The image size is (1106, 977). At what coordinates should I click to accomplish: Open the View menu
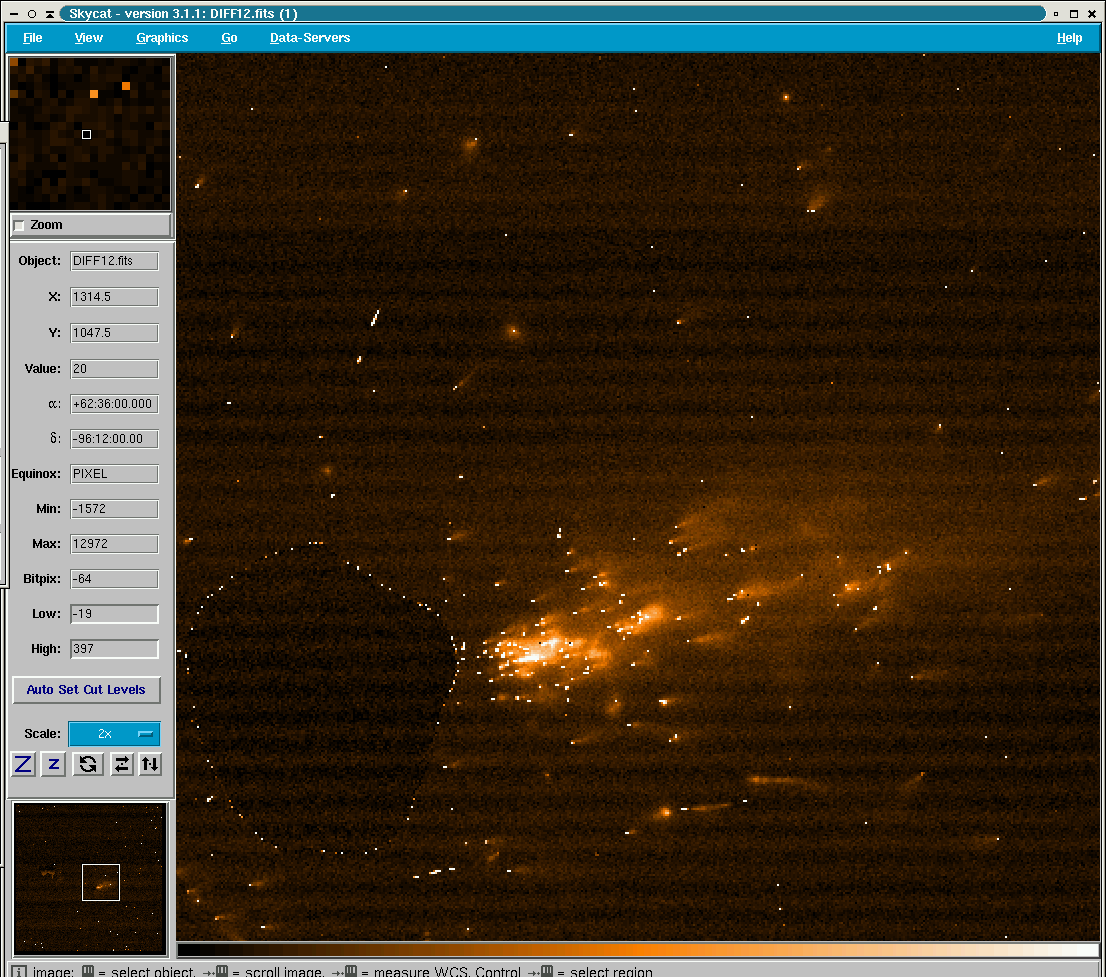click(89, 38)
